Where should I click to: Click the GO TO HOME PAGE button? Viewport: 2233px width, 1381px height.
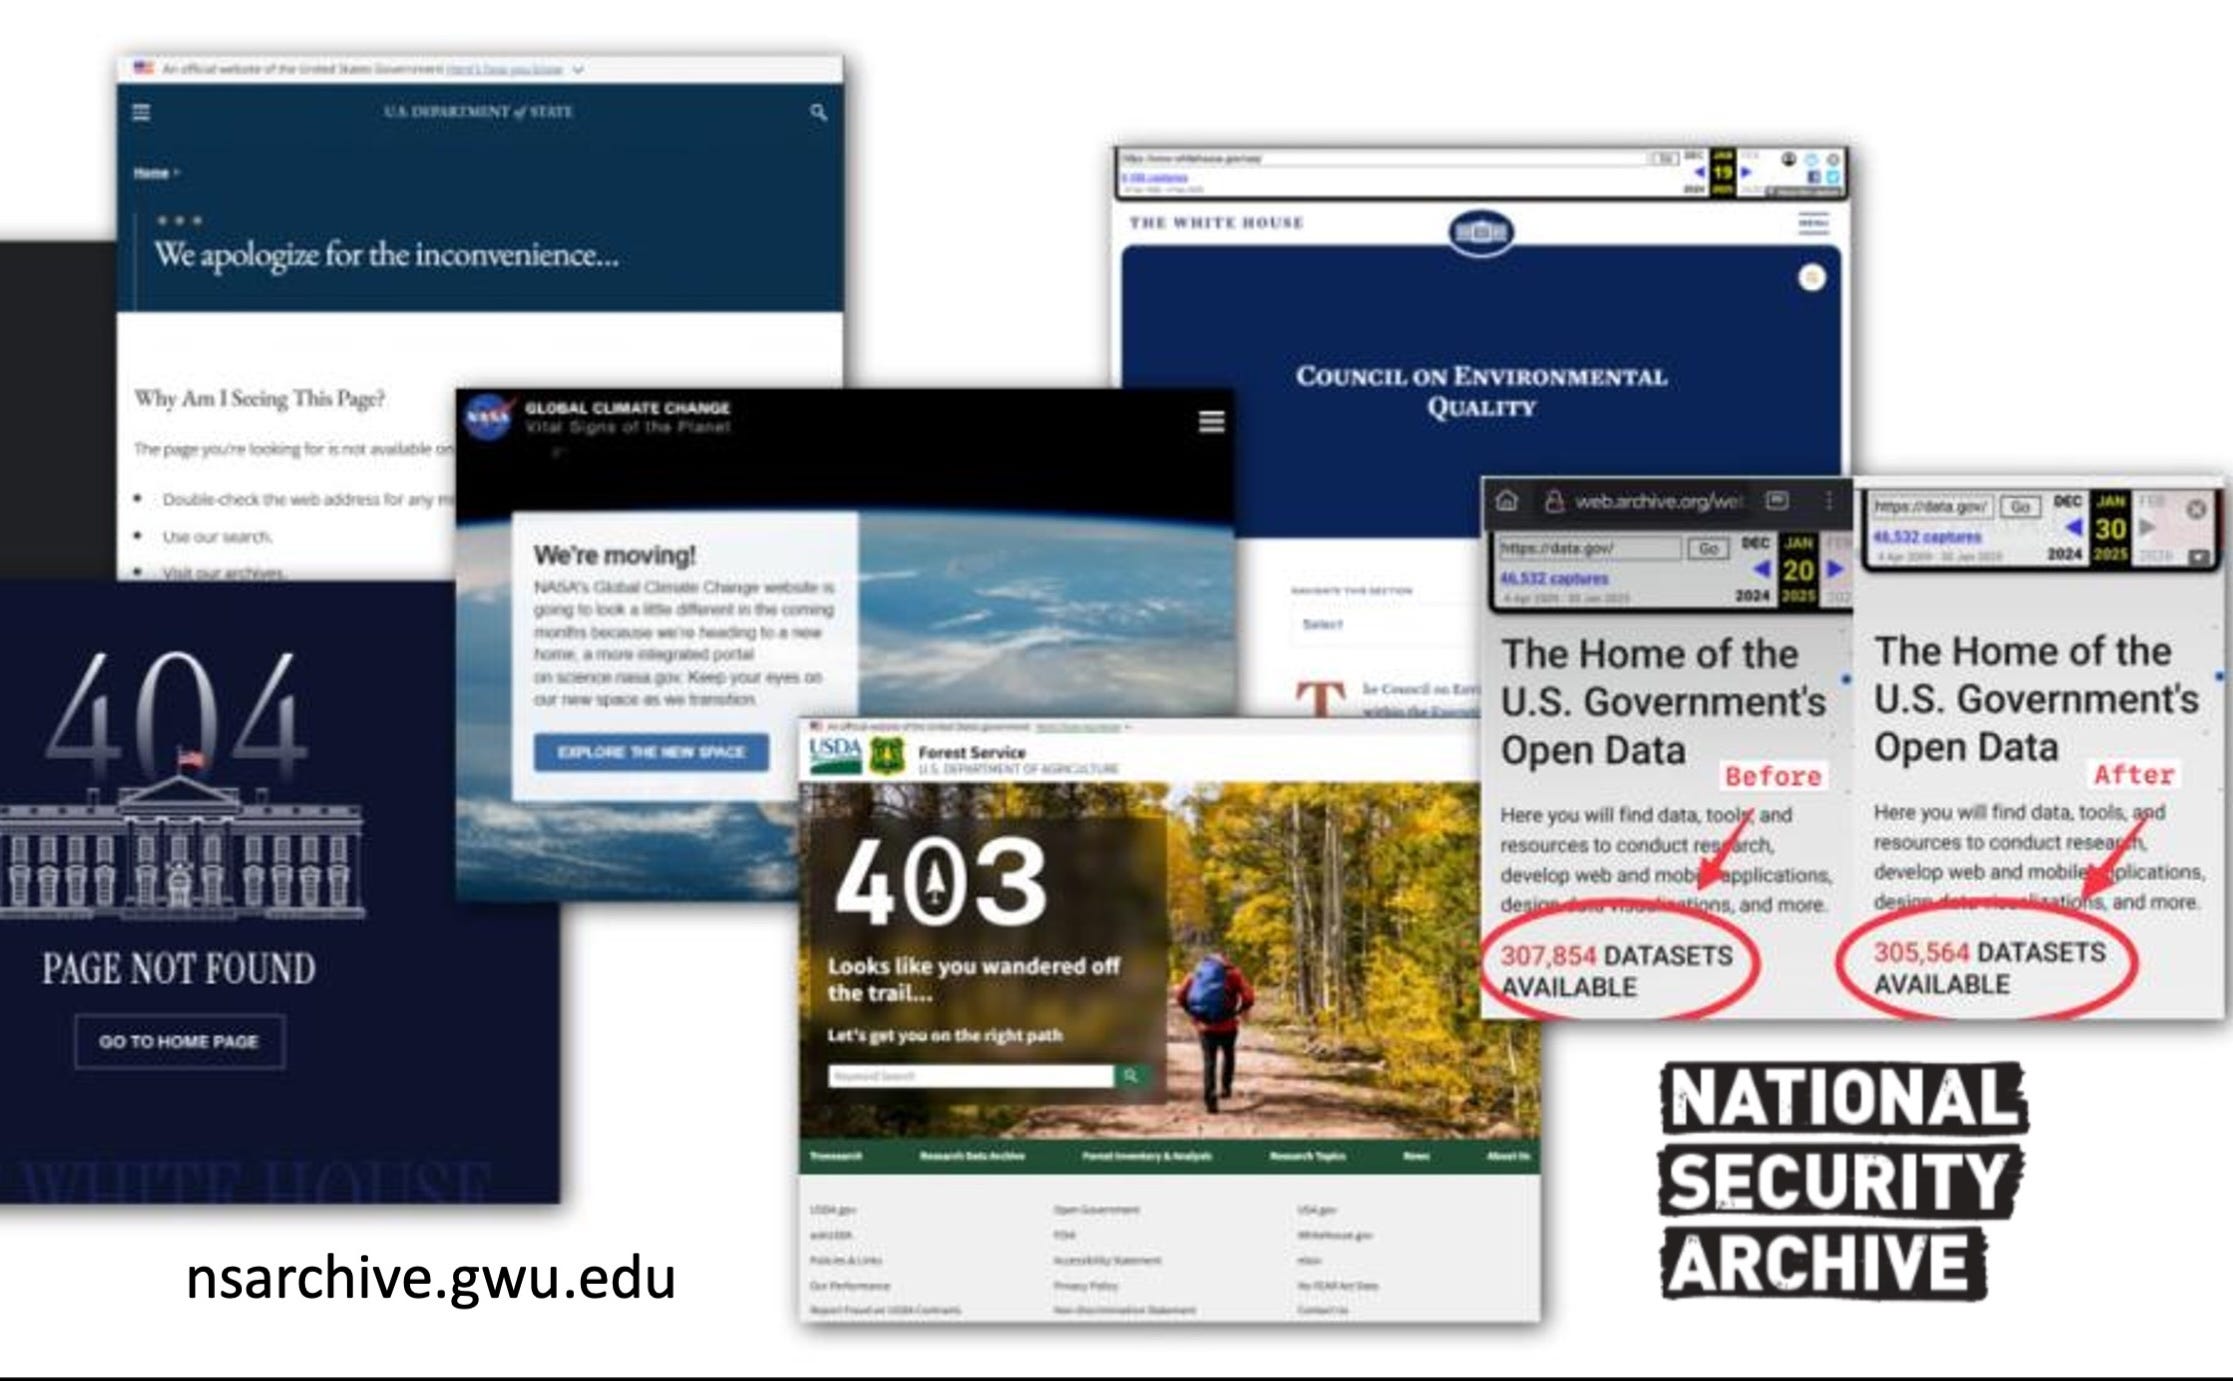pos(179,1041)
